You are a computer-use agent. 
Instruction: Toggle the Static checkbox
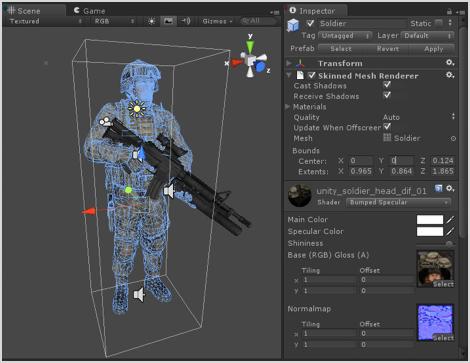tap(439, 23)
